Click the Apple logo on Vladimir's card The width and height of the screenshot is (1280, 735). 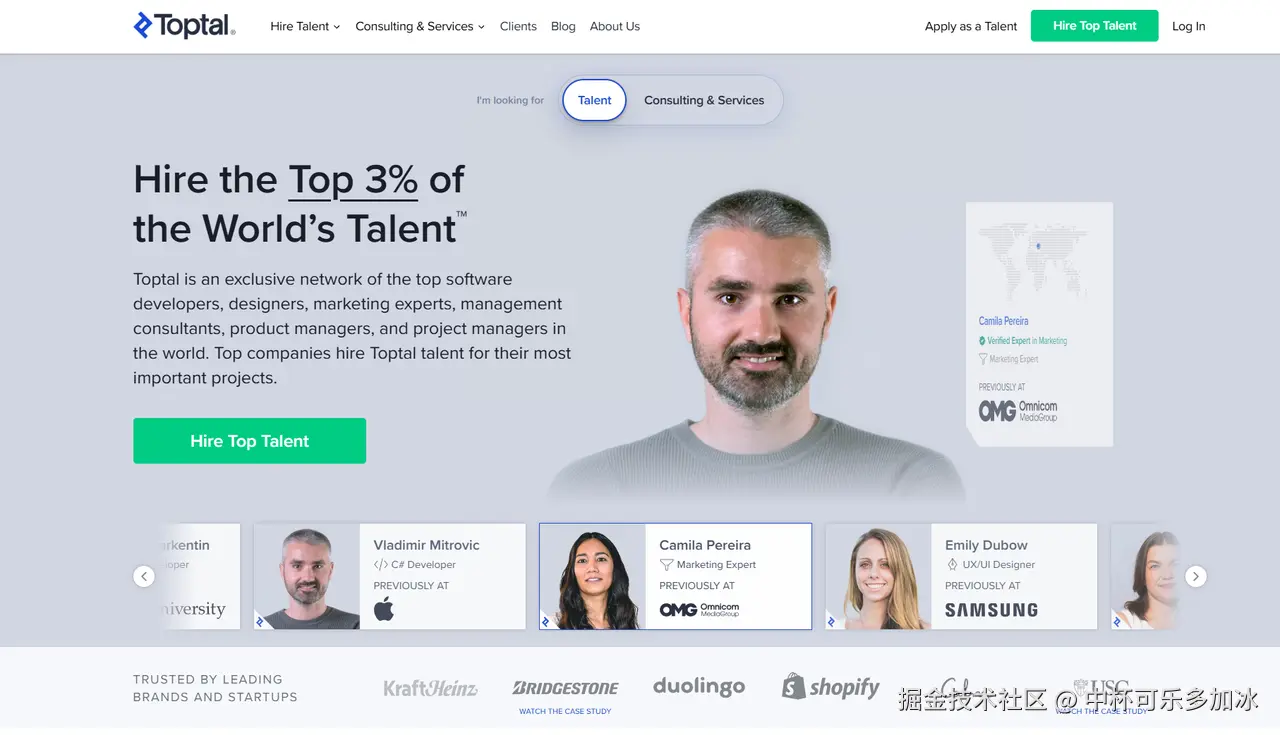[x=384, y=609]
